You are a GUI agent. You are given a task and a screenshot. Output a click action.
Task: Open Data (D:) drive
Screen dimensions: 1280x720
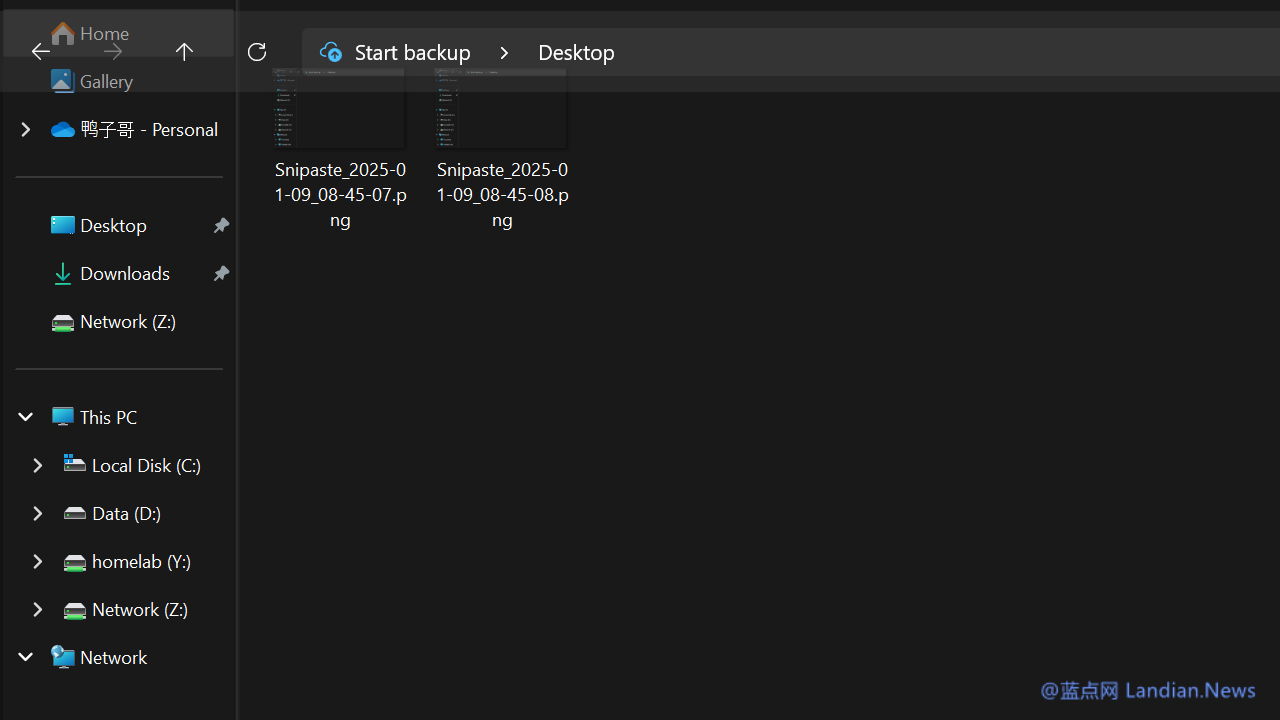(126, 513)
